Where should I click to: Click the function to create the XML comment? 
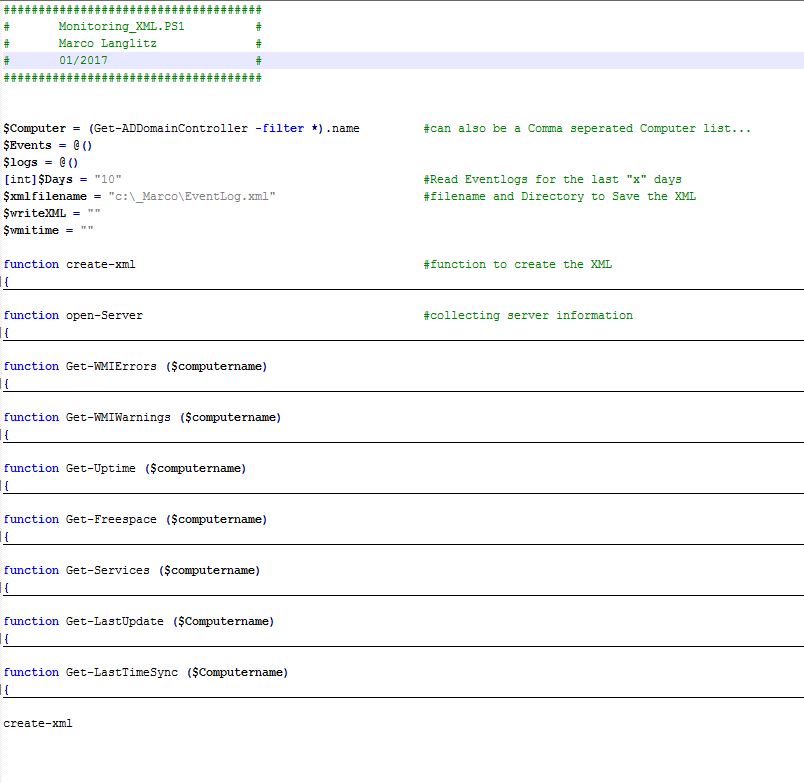coord(518,265)
